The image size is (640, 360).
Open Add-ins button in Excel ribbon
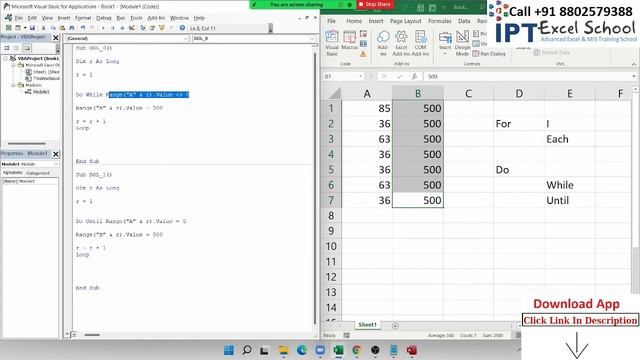pos(382,43)
